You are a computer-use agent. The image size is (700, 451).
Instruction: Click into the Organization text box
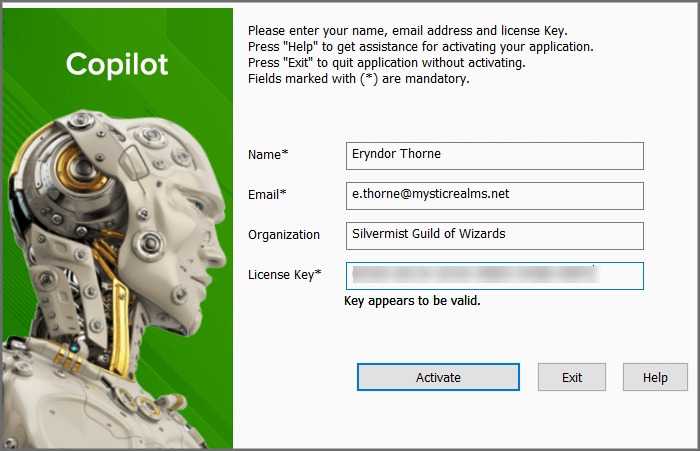[x=494, y=235]
